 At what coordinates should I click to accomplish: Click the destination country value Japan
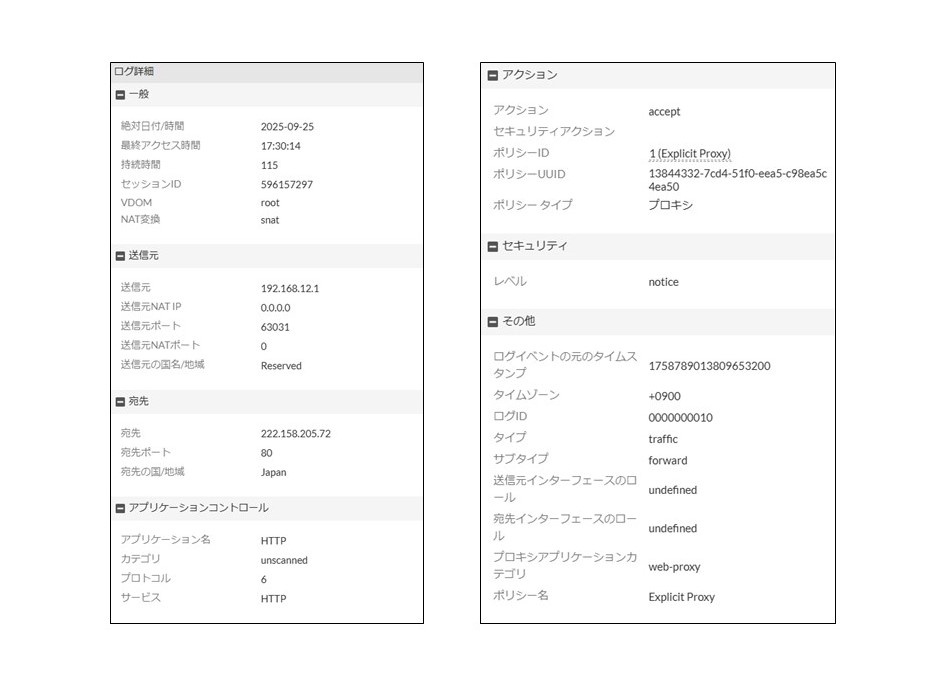[273, 472]
